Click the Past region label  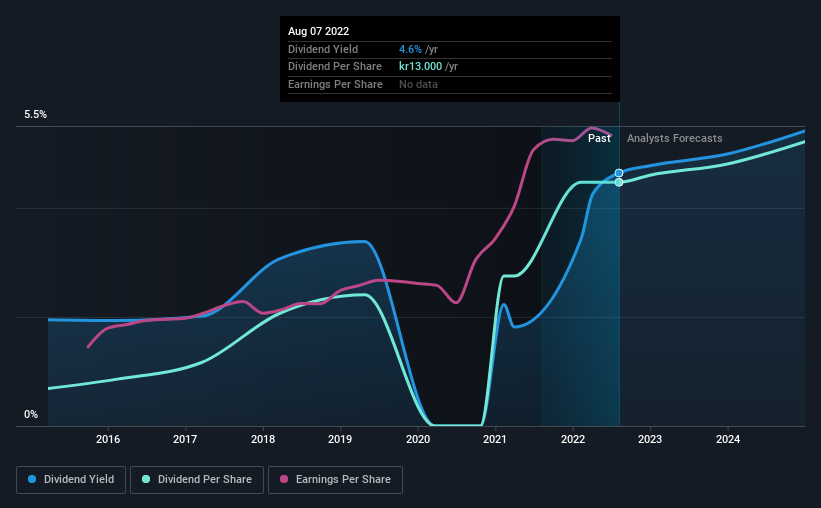[x=599, y=138]
